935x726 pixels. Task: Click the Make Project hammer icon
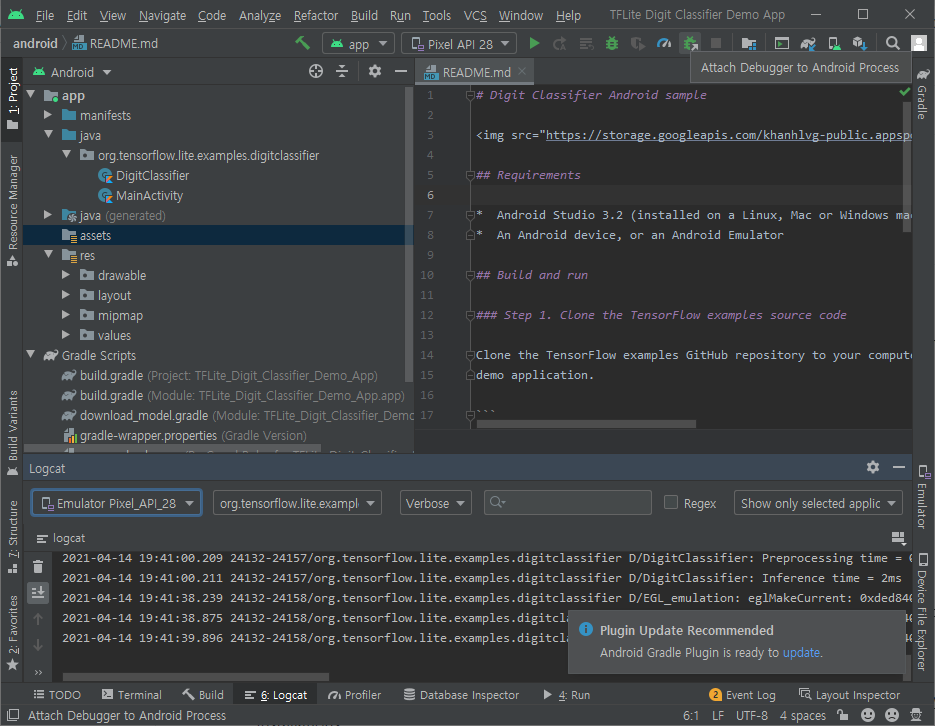[x=302, y=43]
